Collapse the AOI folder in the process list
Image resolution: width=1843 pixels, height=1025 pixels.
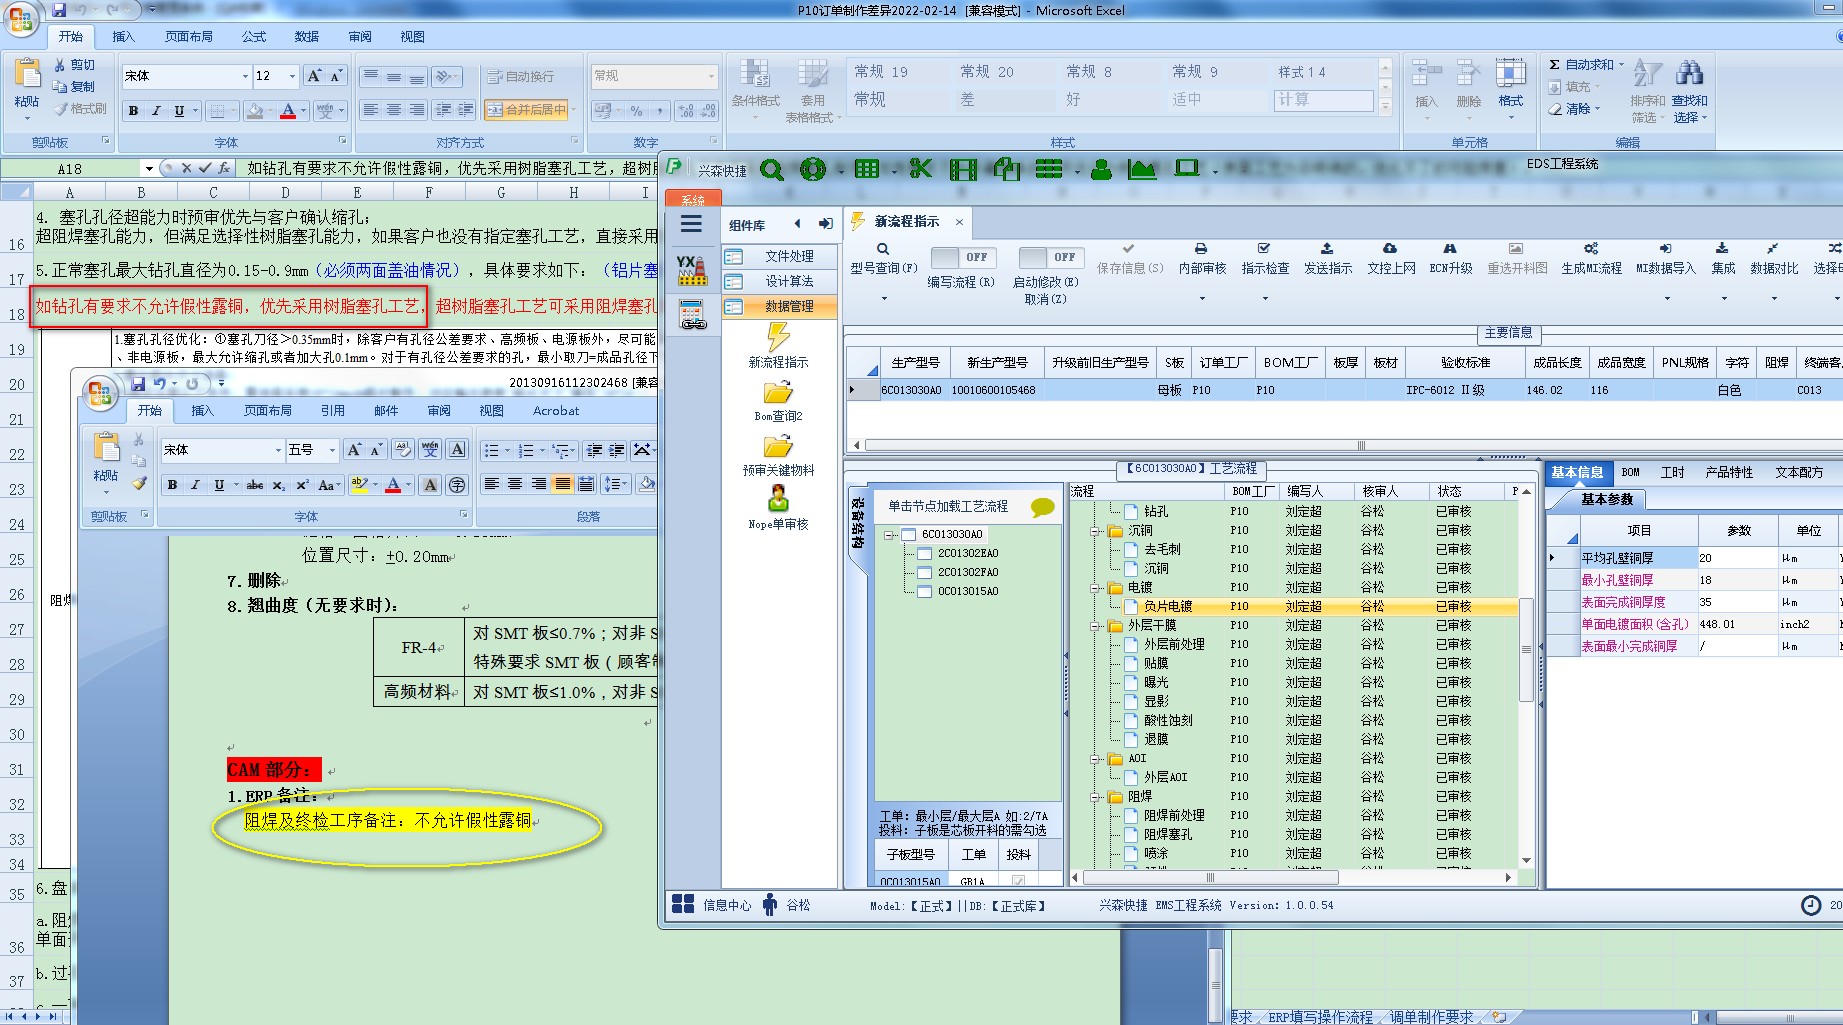(x=1095, y=759)
